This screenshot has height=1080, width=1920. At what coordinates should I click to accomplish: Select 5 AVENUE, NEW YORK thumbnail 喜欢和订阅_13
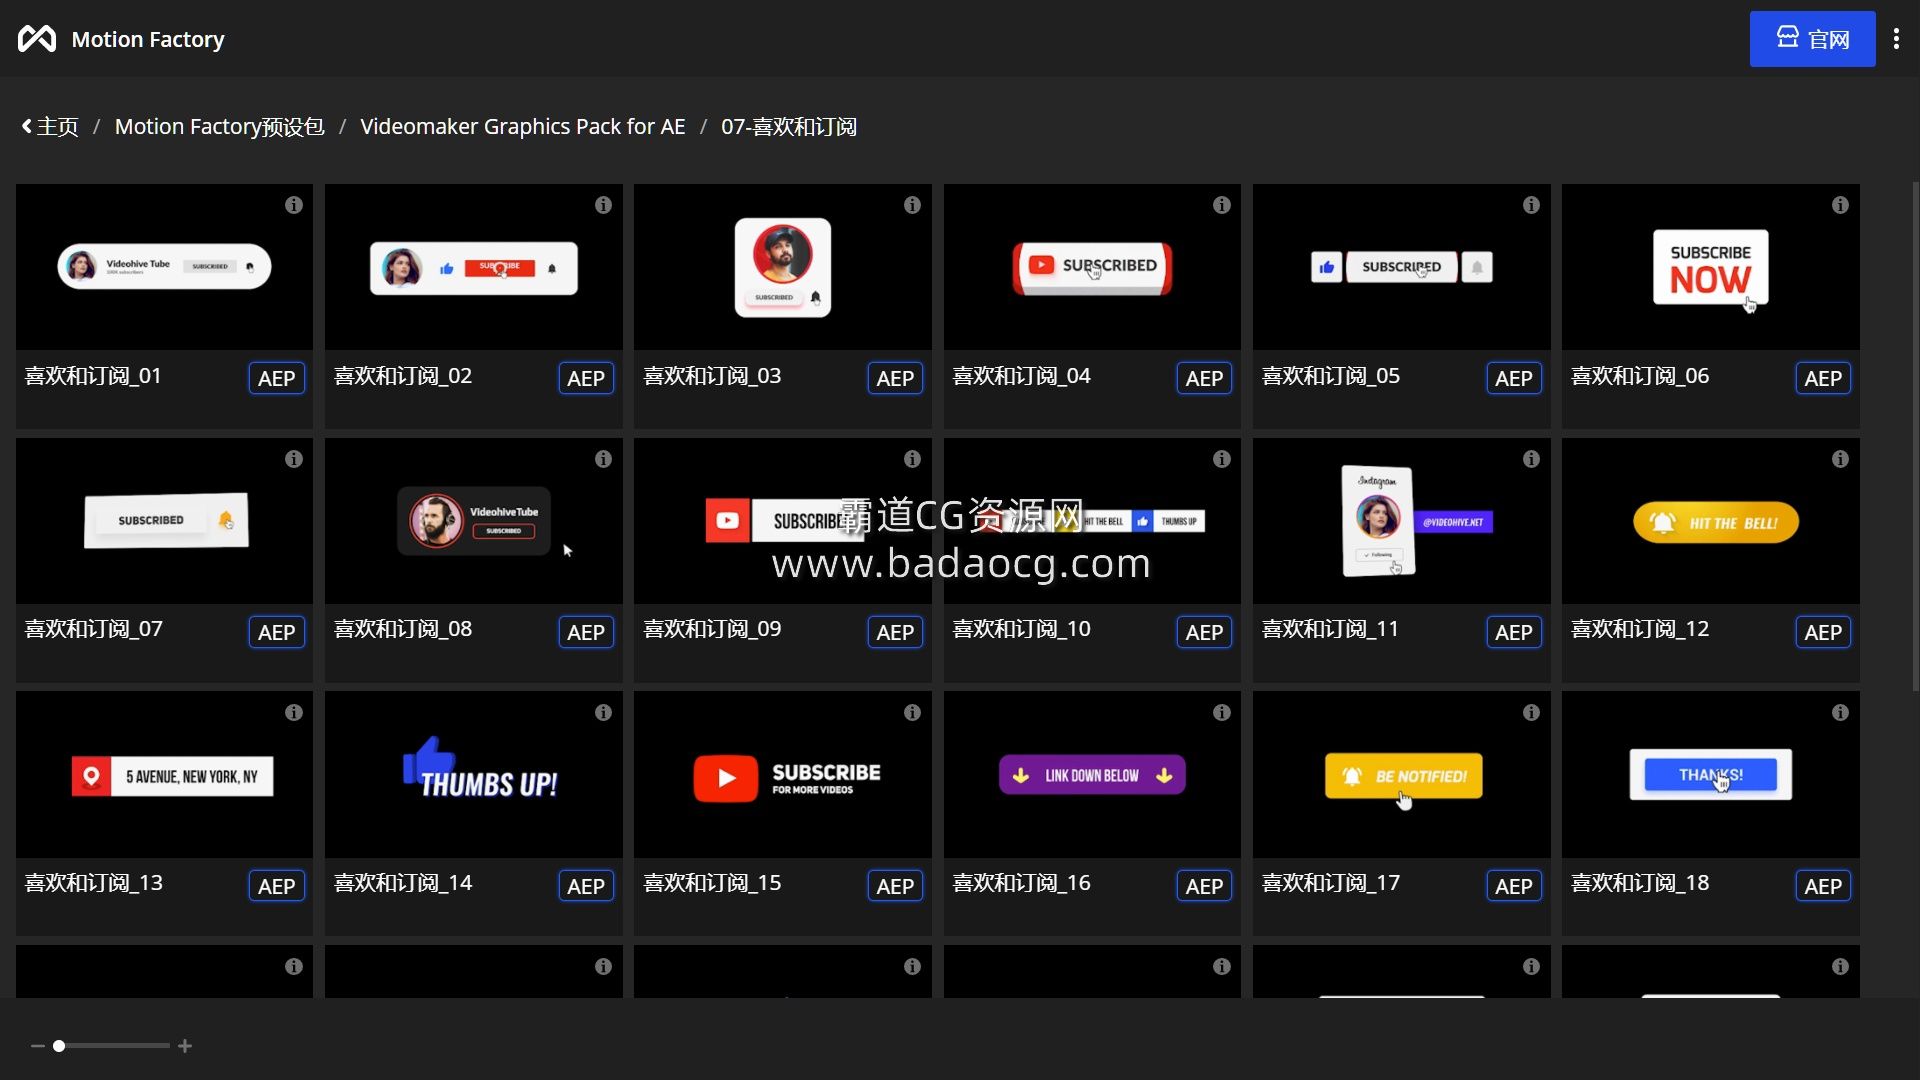point(164,775)
